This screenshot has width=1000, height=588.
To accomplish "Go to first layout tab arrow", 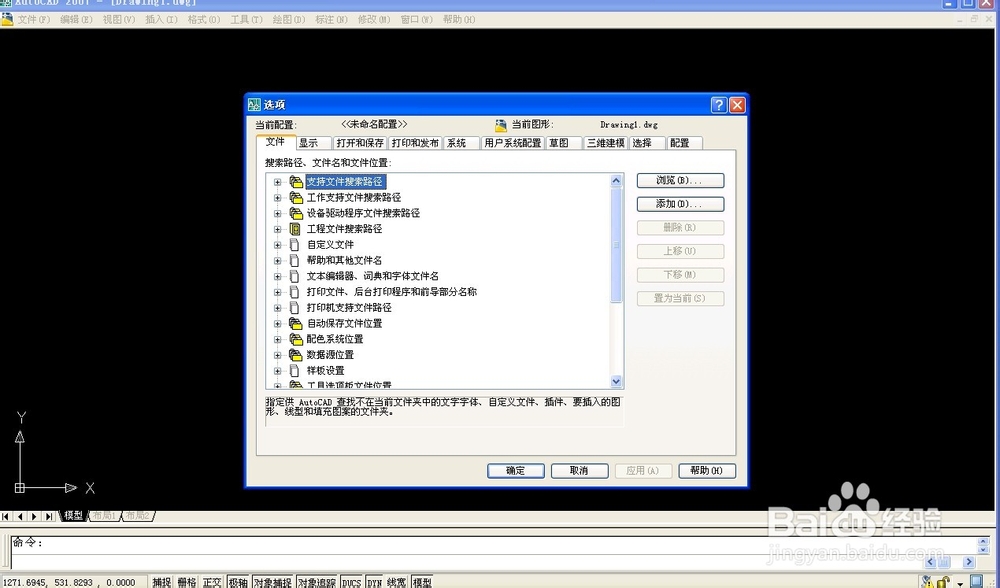I will click(x=6, y=516).
